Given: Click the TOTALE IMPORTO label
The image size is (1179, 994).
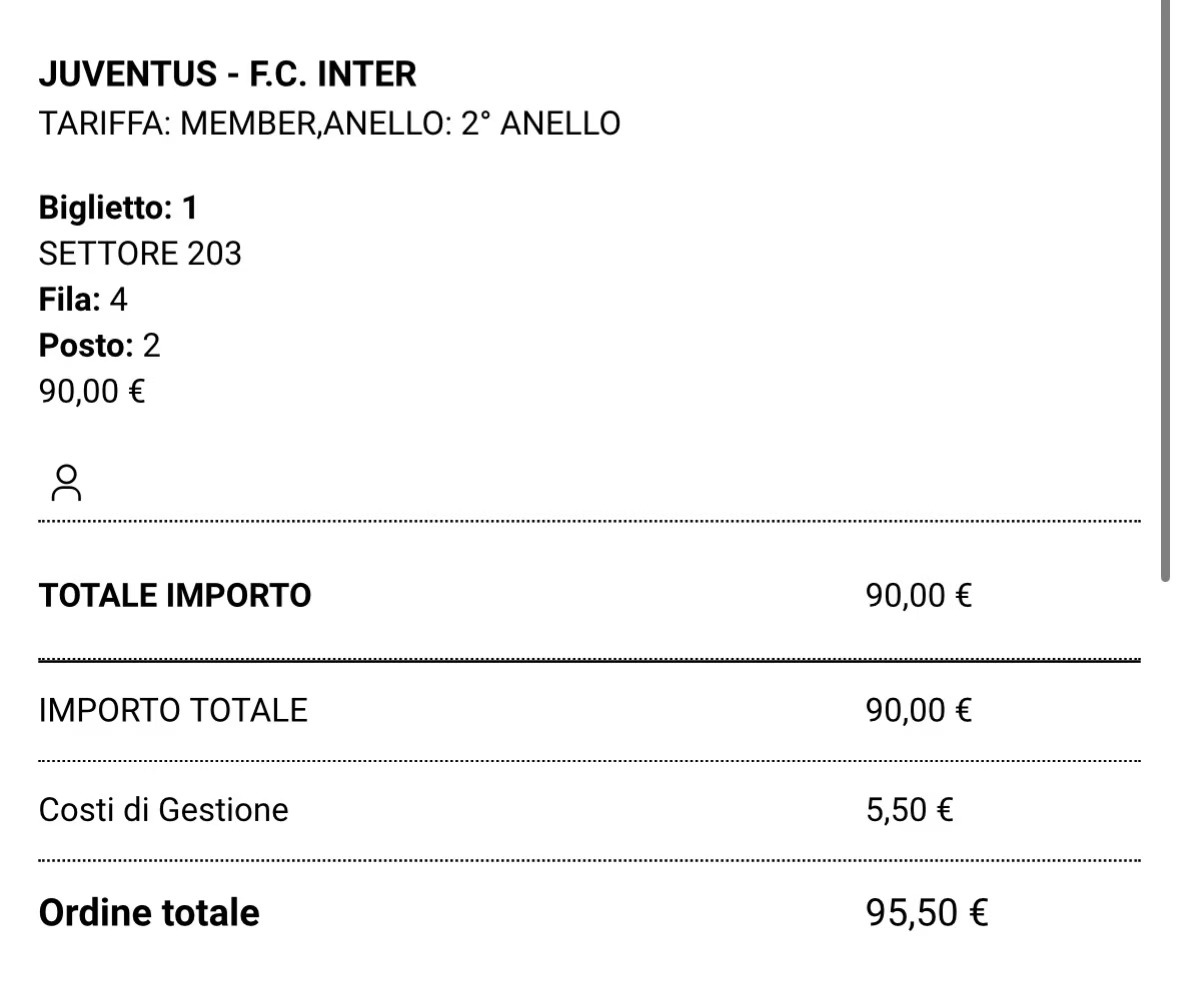Looking at the screenshot, I should pyautogui.click(x=175, y=595).
